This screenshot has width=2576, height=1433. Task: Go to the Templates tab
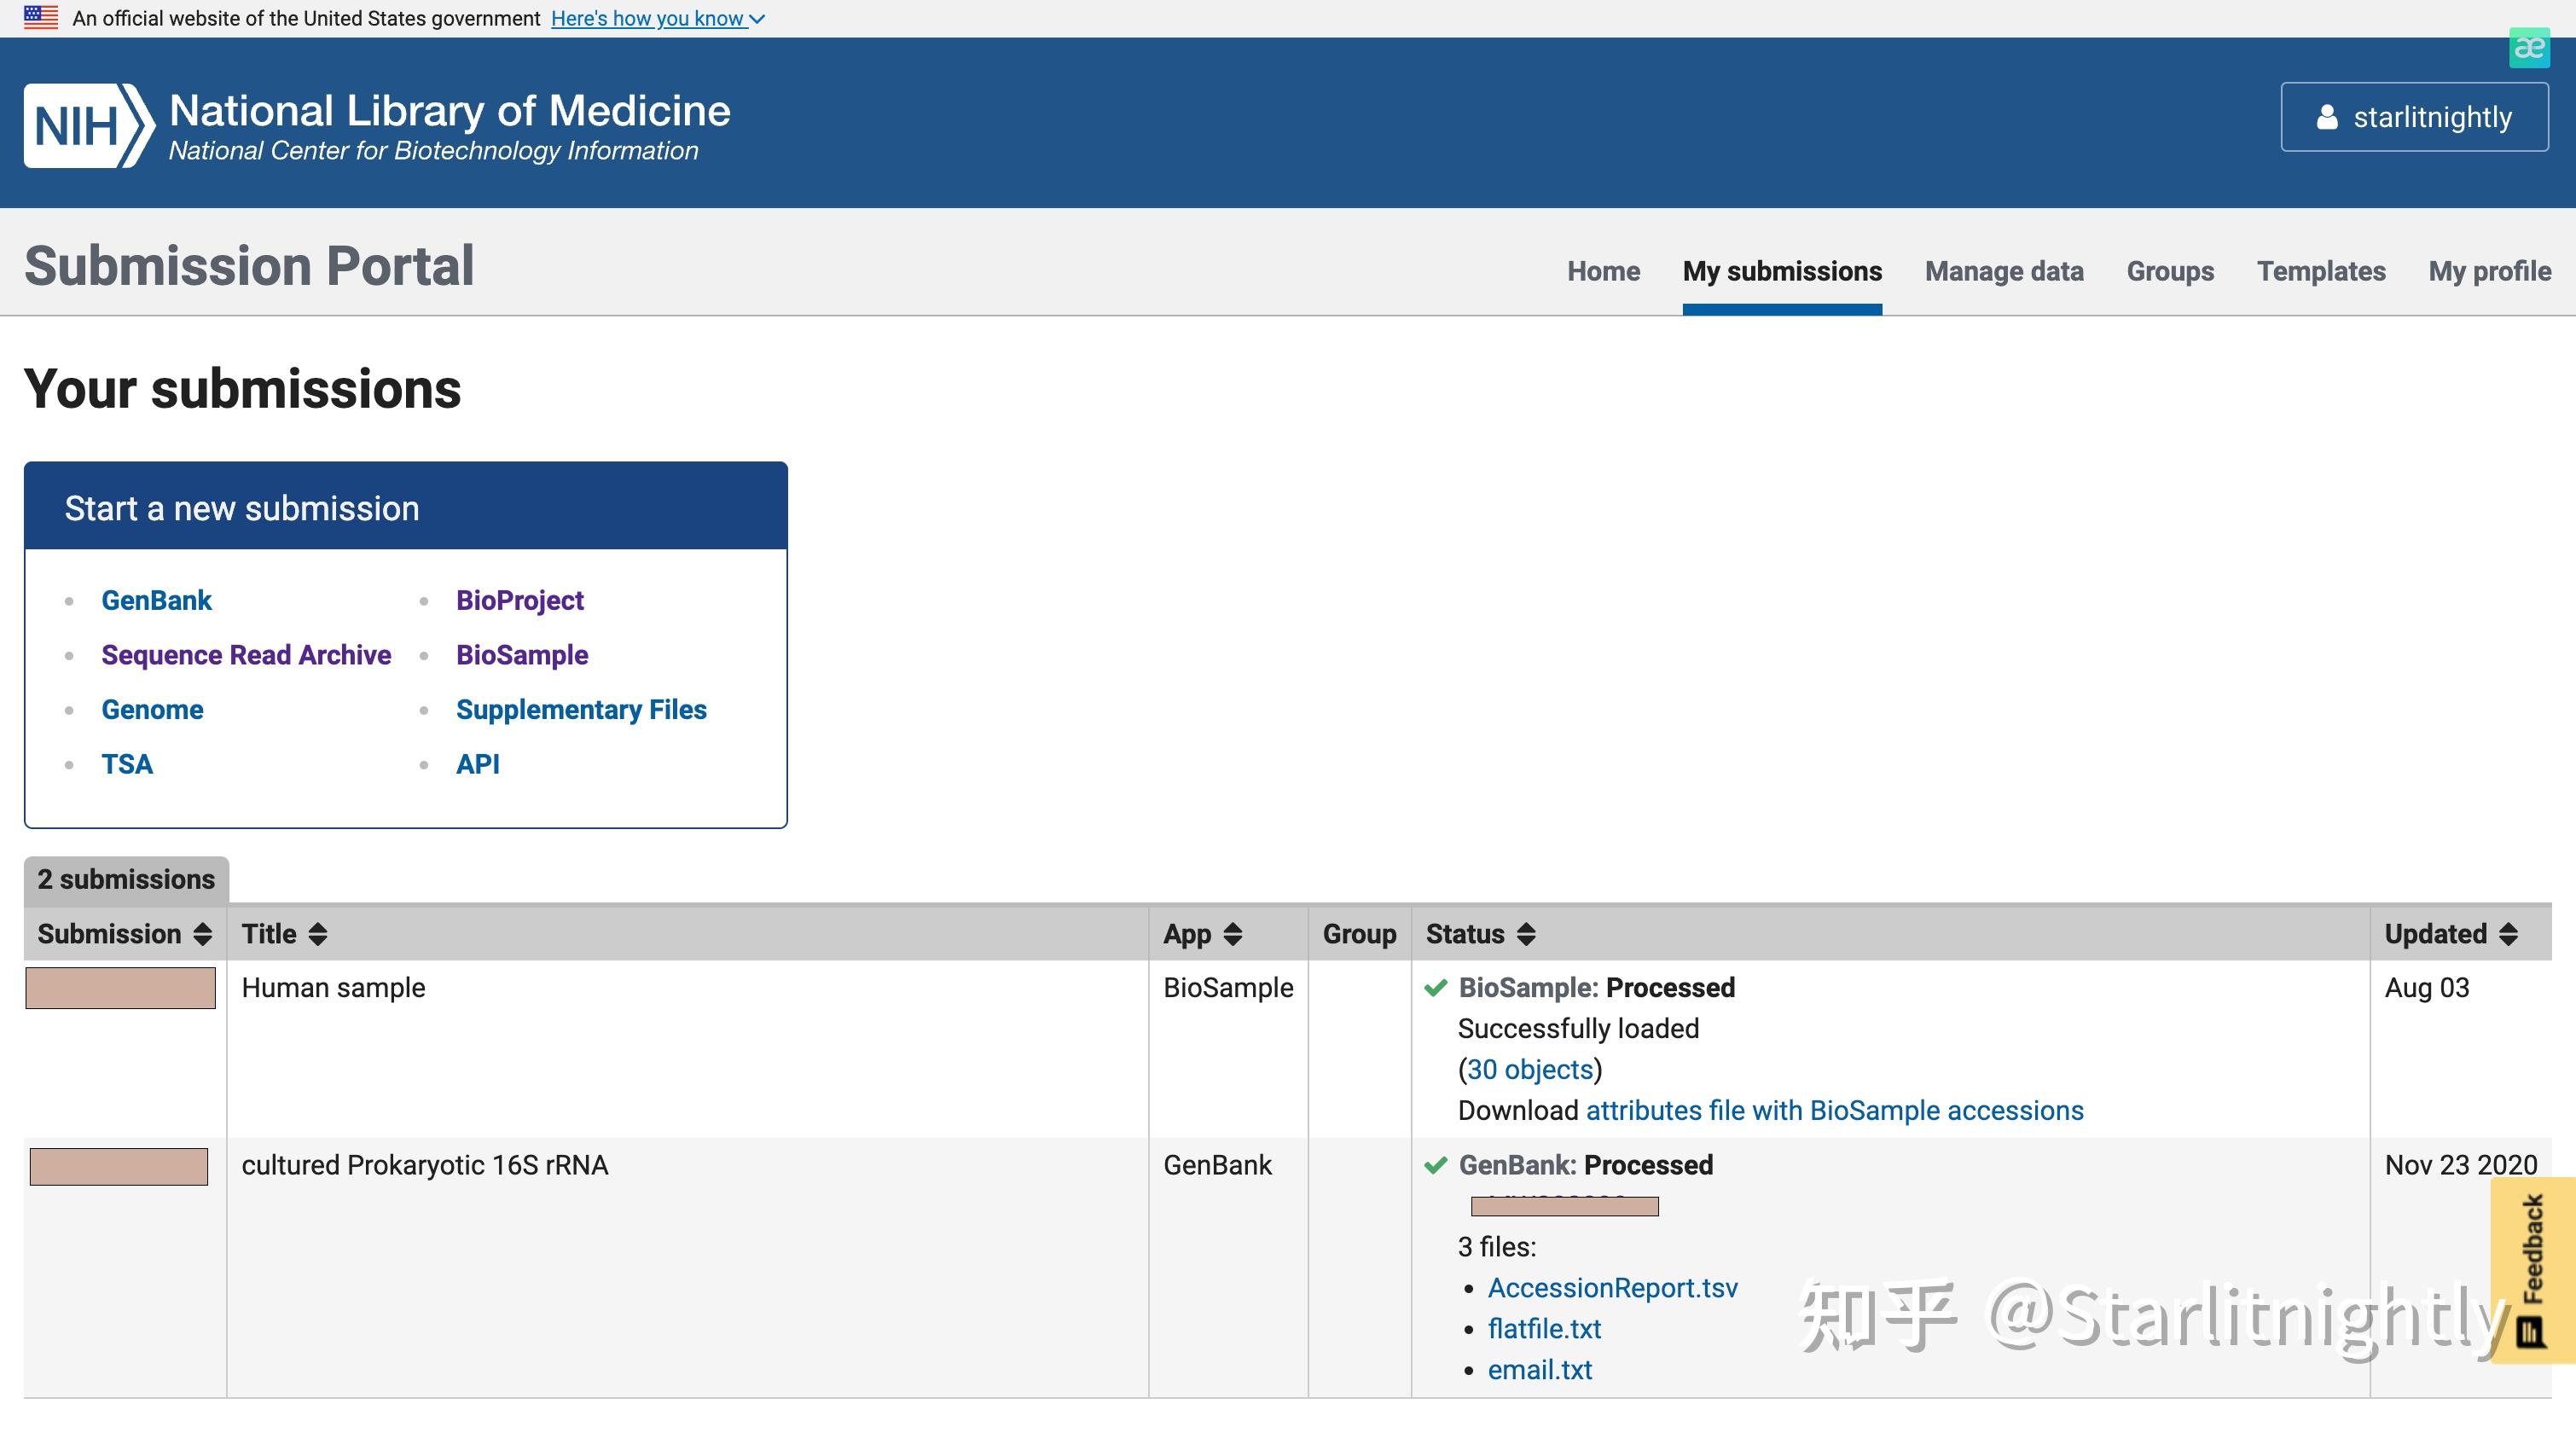(2320, 271)
